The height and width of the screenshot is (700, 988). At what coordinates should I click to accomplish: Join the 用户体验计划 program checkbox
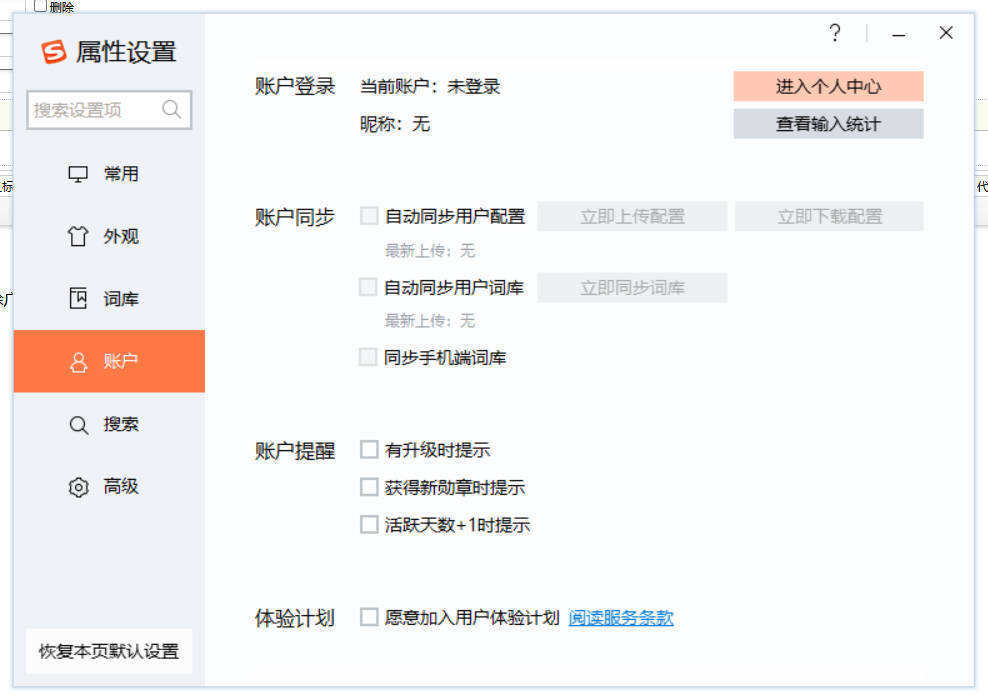click(368, 617)
